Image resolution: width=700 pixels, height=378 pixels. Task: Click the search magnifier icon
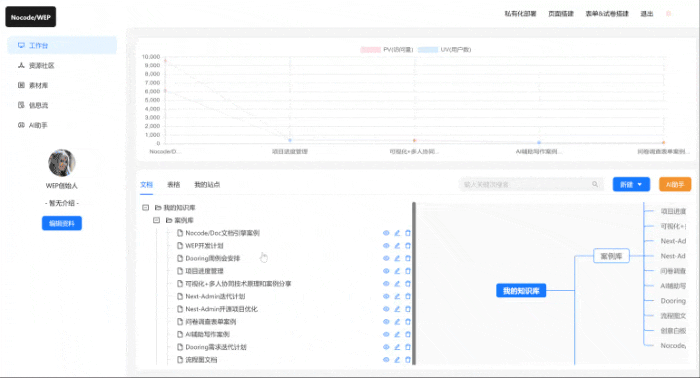click(595, 184)
